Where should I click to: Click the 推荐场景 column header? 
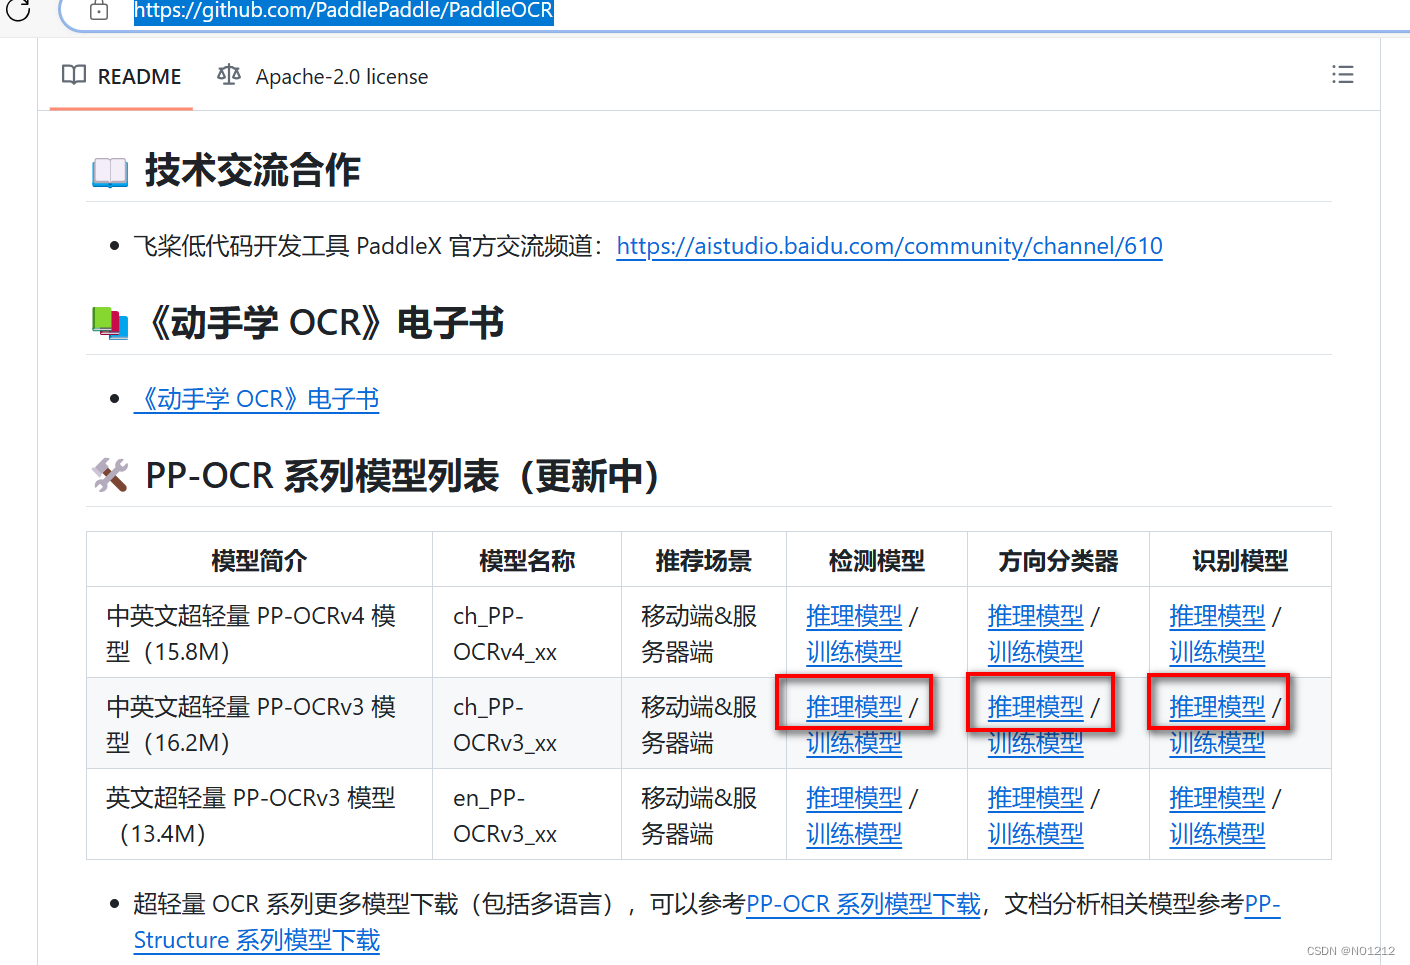point(704,561)
